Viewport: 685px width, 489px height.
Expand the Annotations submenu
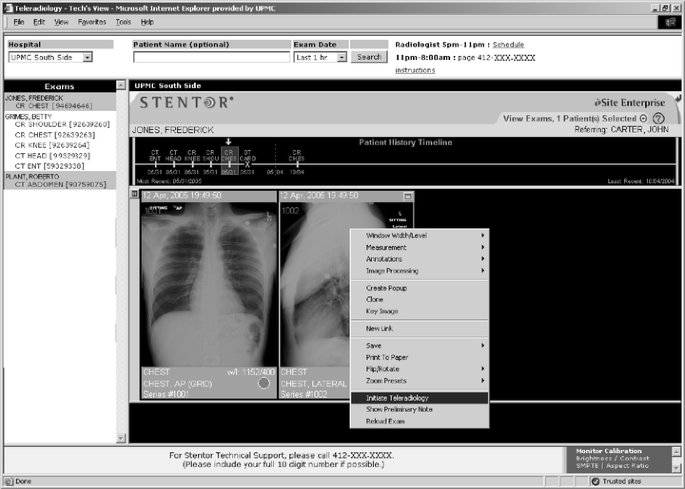pos(420,259)
